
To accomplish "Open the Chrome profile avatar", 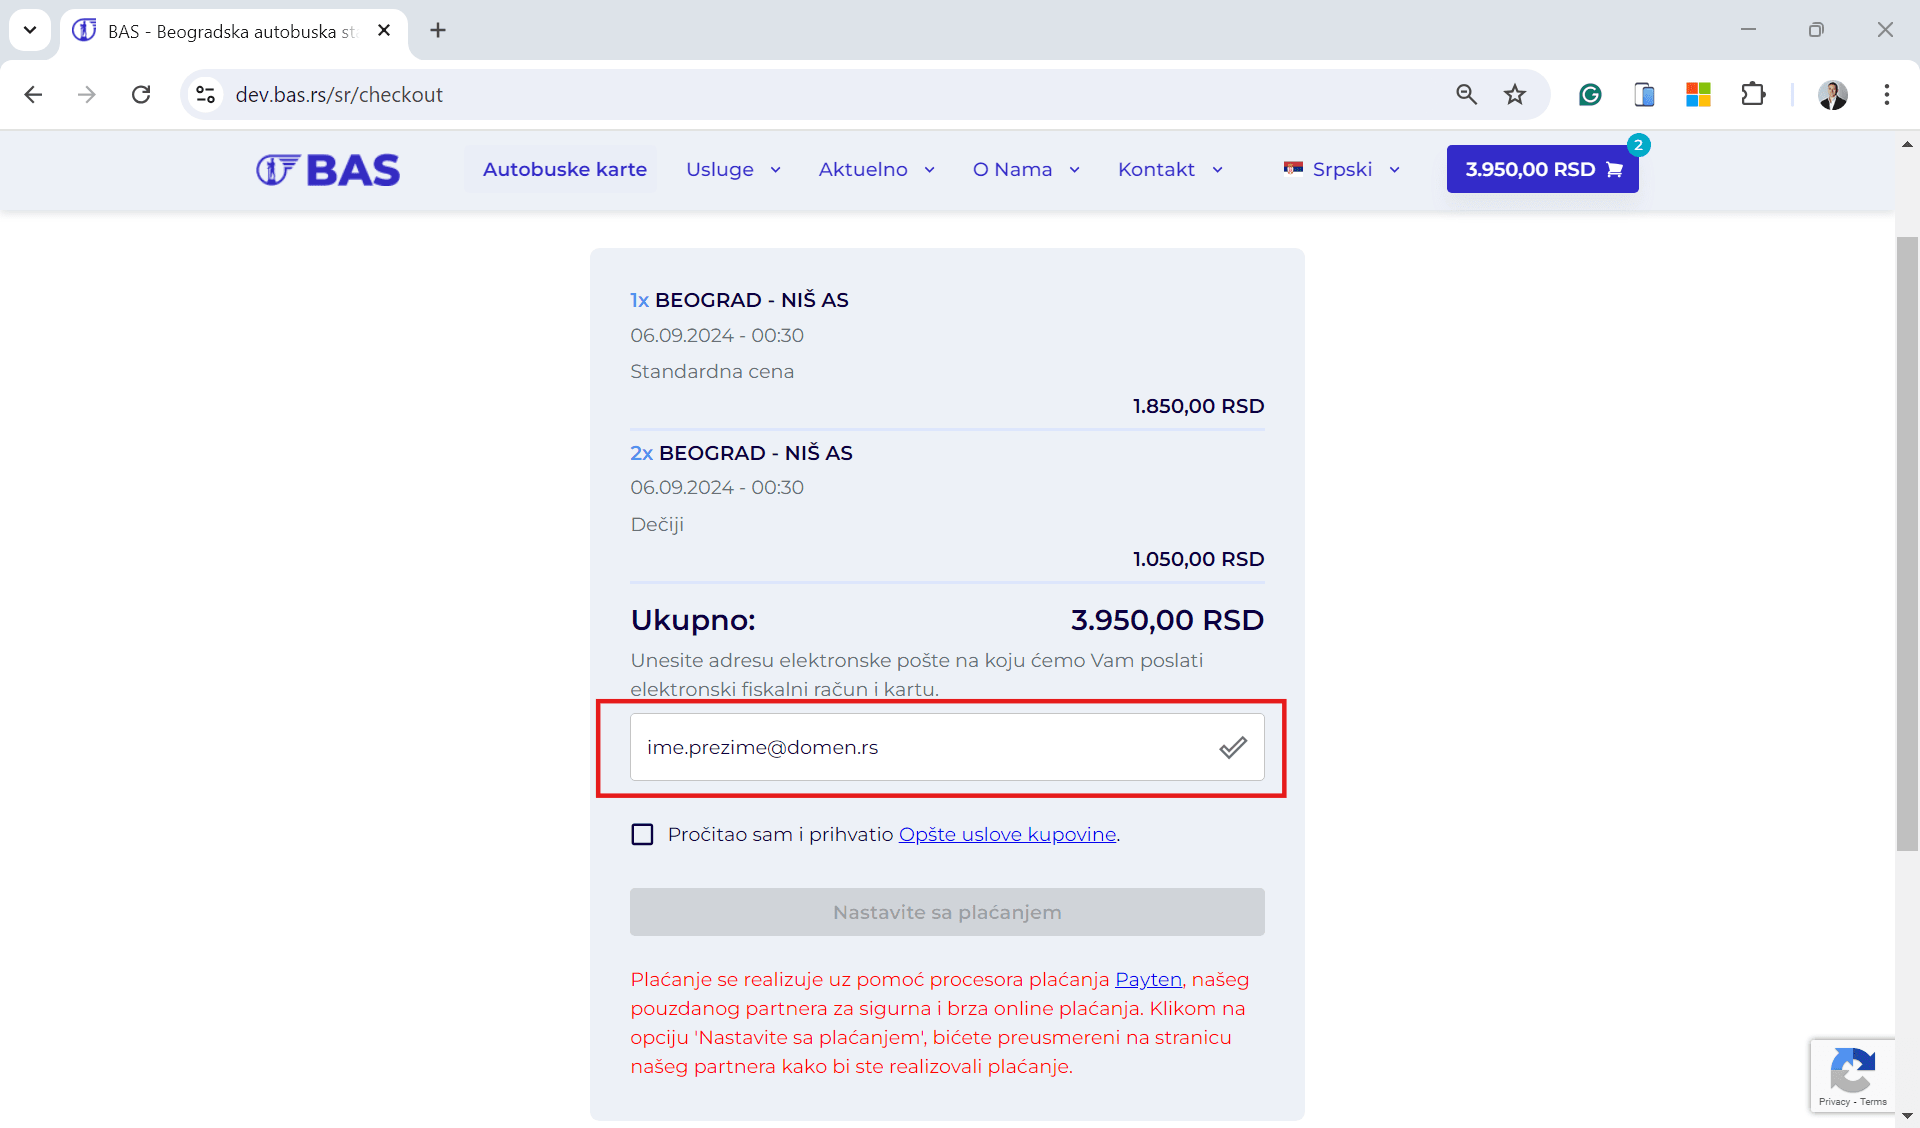I will click(1833, 94).
